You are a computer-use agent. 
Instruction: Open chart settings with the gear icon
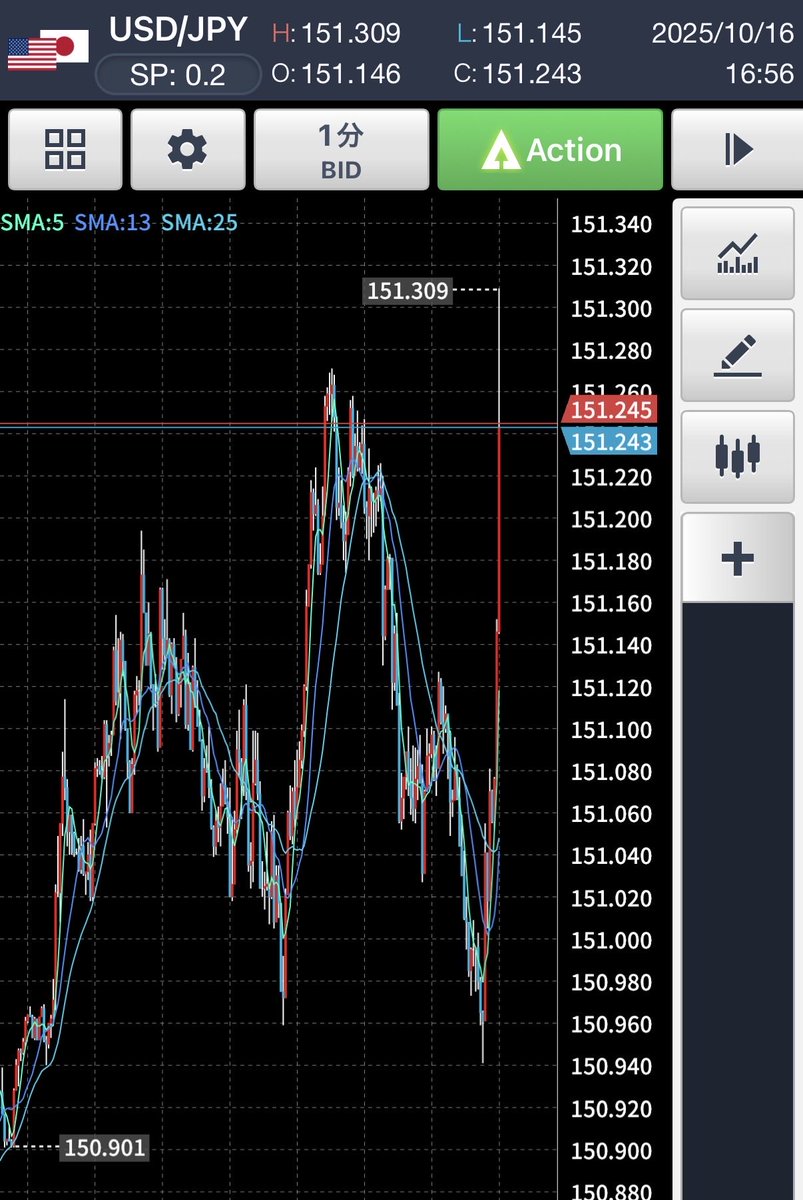[x=187, y=150]
